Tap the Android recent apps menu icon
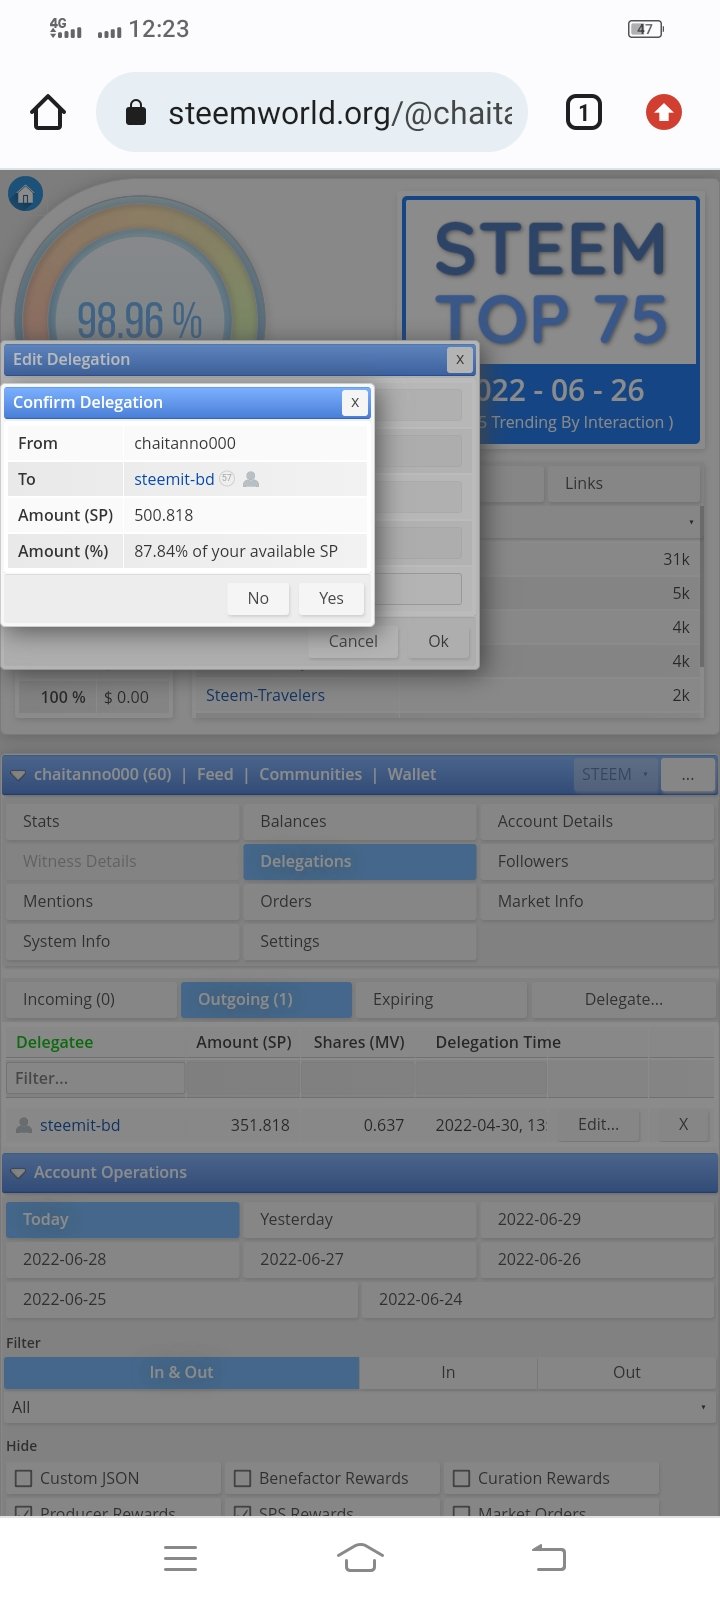720x1600 pixels. pyautogui.click(x=180, y=1558)
